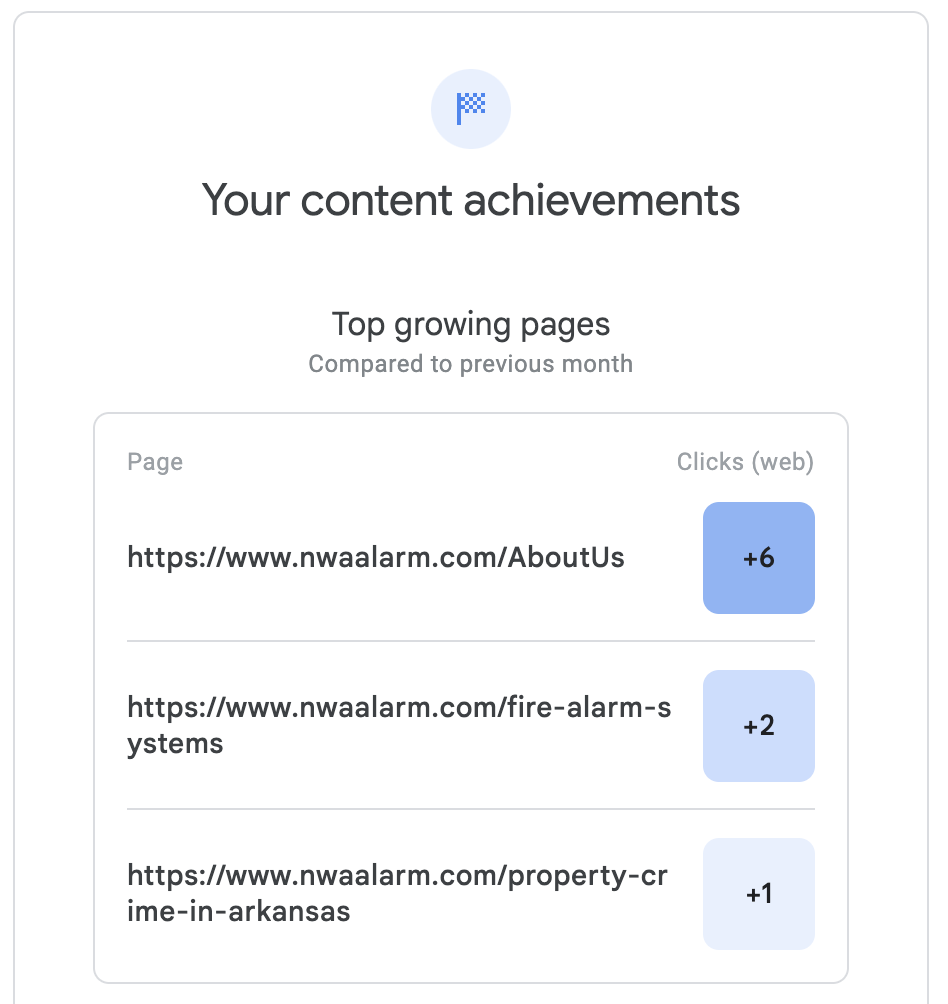Click the blue checkered flag icon
The image size is (948, 1004).
tap(471, 107)
